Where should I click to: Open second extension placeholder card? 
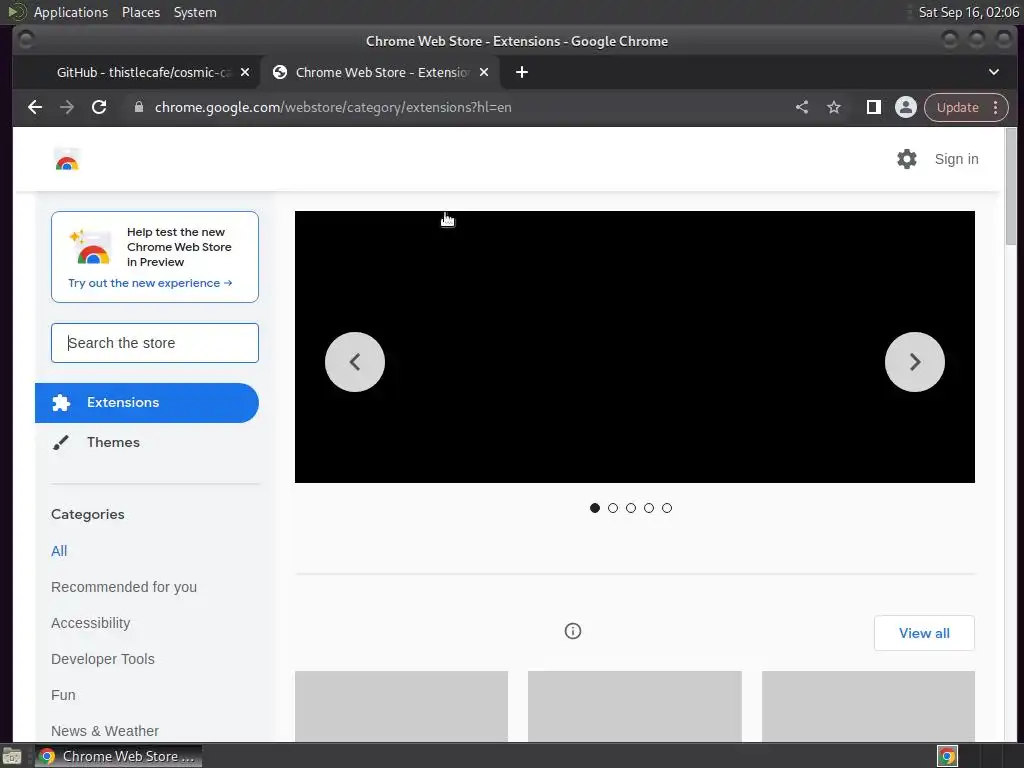pos(635,706)
